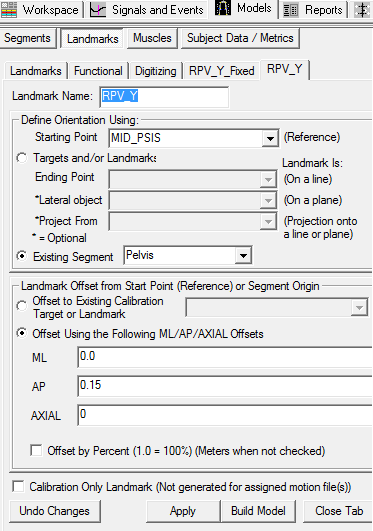Click the Models skeleton icon
This screenshot has height=531, width=373.
click(x=223, y=8)
